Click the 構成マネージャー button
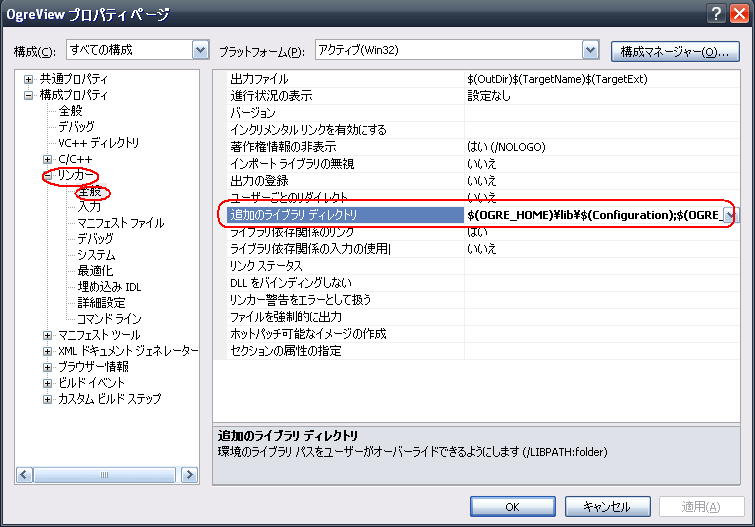This screenshot has width=755, height=527. [x=675, y=51]
